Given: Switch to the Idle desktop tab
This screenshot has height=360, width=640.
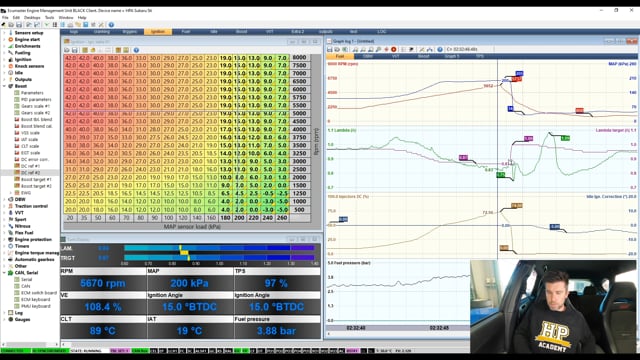Looking at the screenshot, I should (213, 31).
